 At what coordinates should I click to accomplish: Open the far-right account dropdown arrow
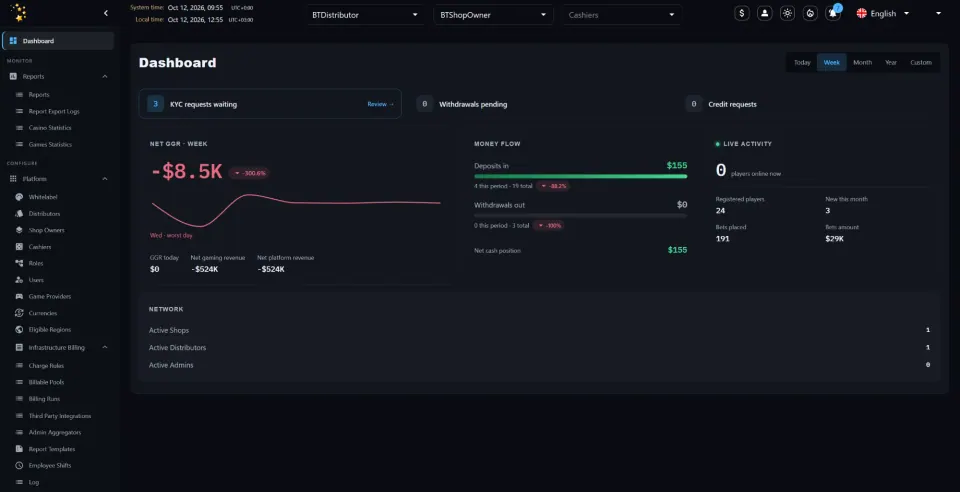(939, 13)
